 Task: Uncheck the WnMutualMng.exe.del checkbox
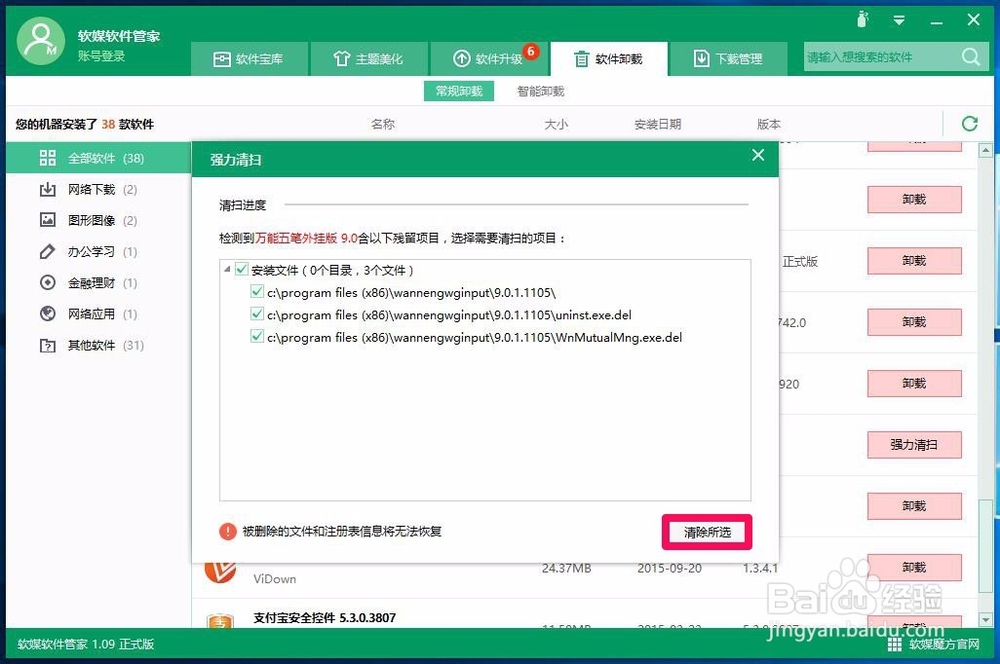[x=257, y=336]
